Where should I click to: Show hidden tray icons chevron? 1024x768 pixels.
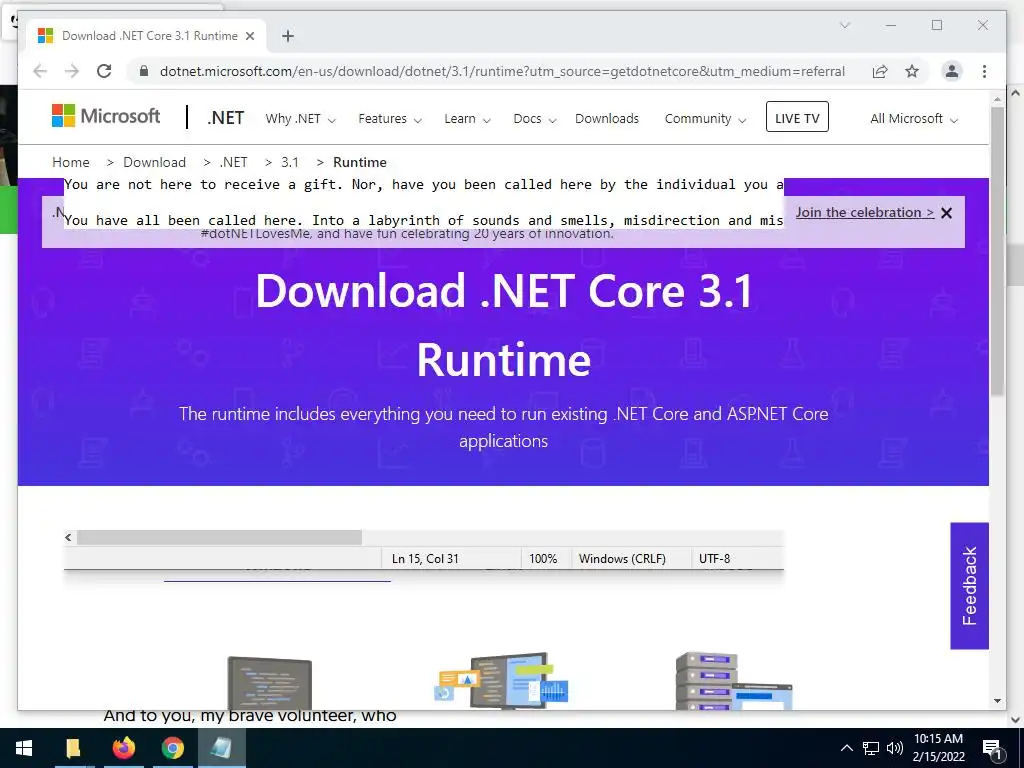(846, 748)
